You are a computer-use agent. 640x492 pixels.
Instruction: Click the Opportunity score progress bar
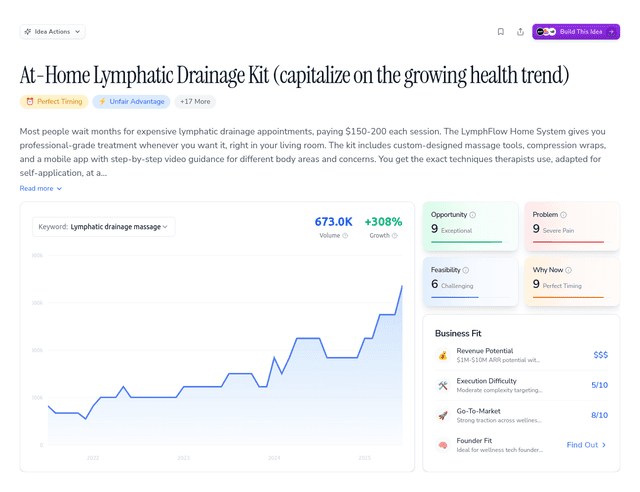pyautogui.click(x=466, y=242)
